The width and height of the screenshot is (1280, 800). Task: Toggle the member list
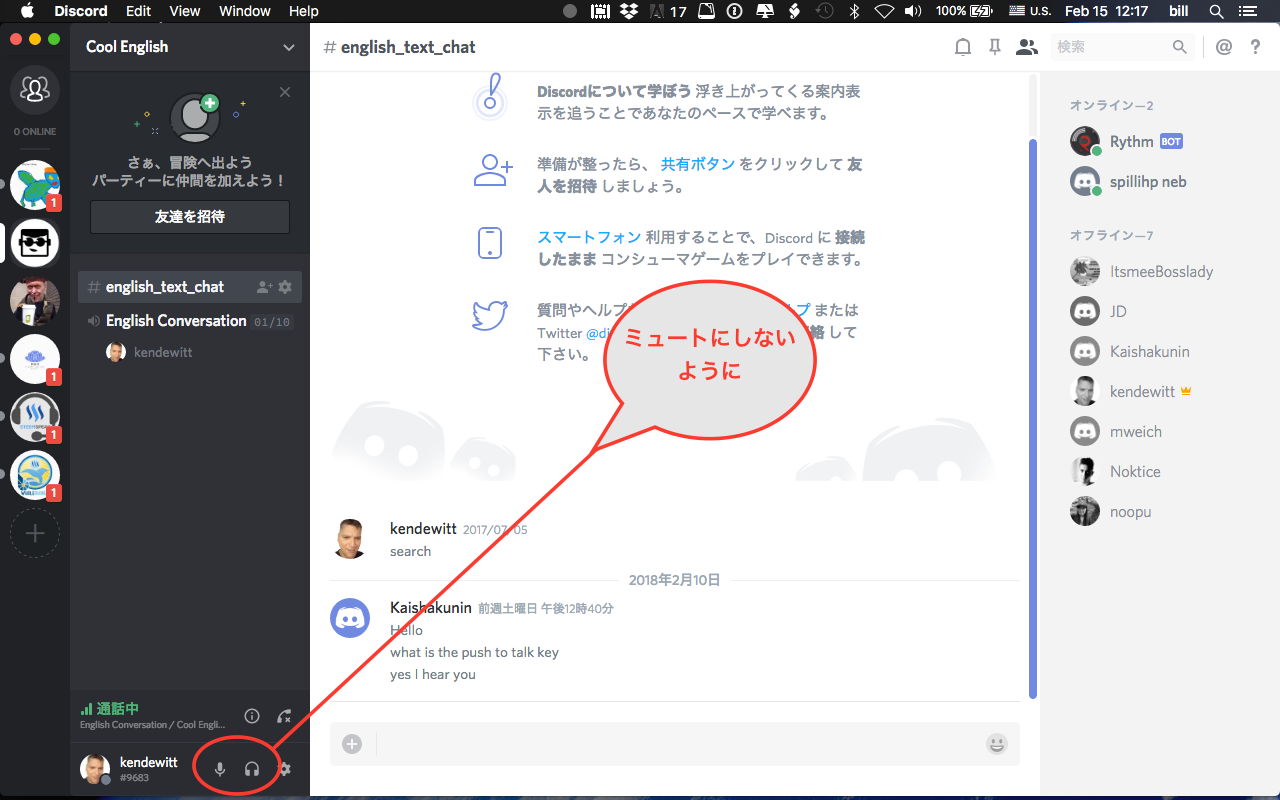click(x=1026, y=47)
